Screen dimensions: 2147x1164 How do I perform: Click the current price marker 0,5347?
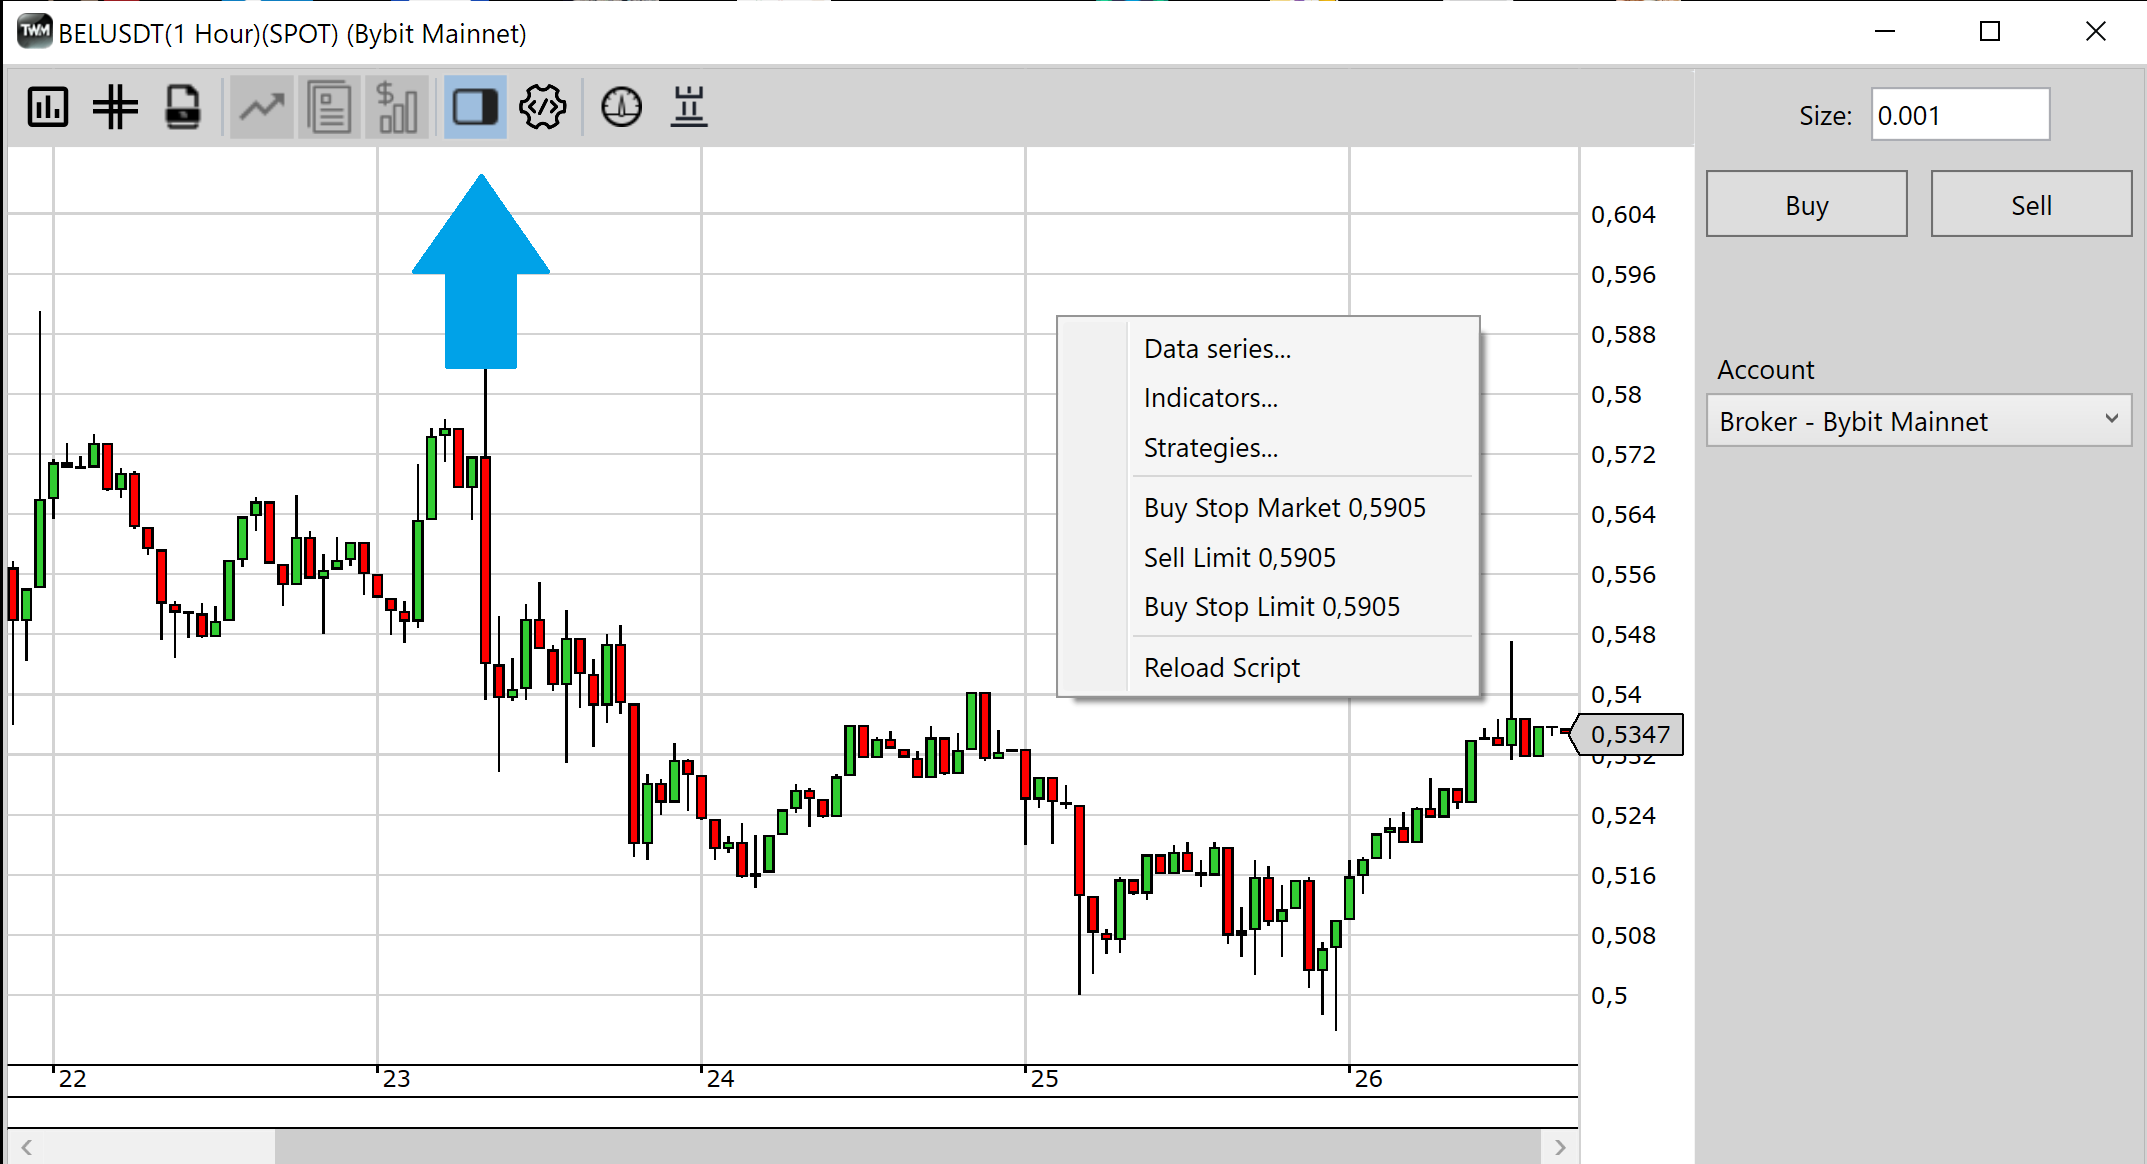coord(1630,735)
